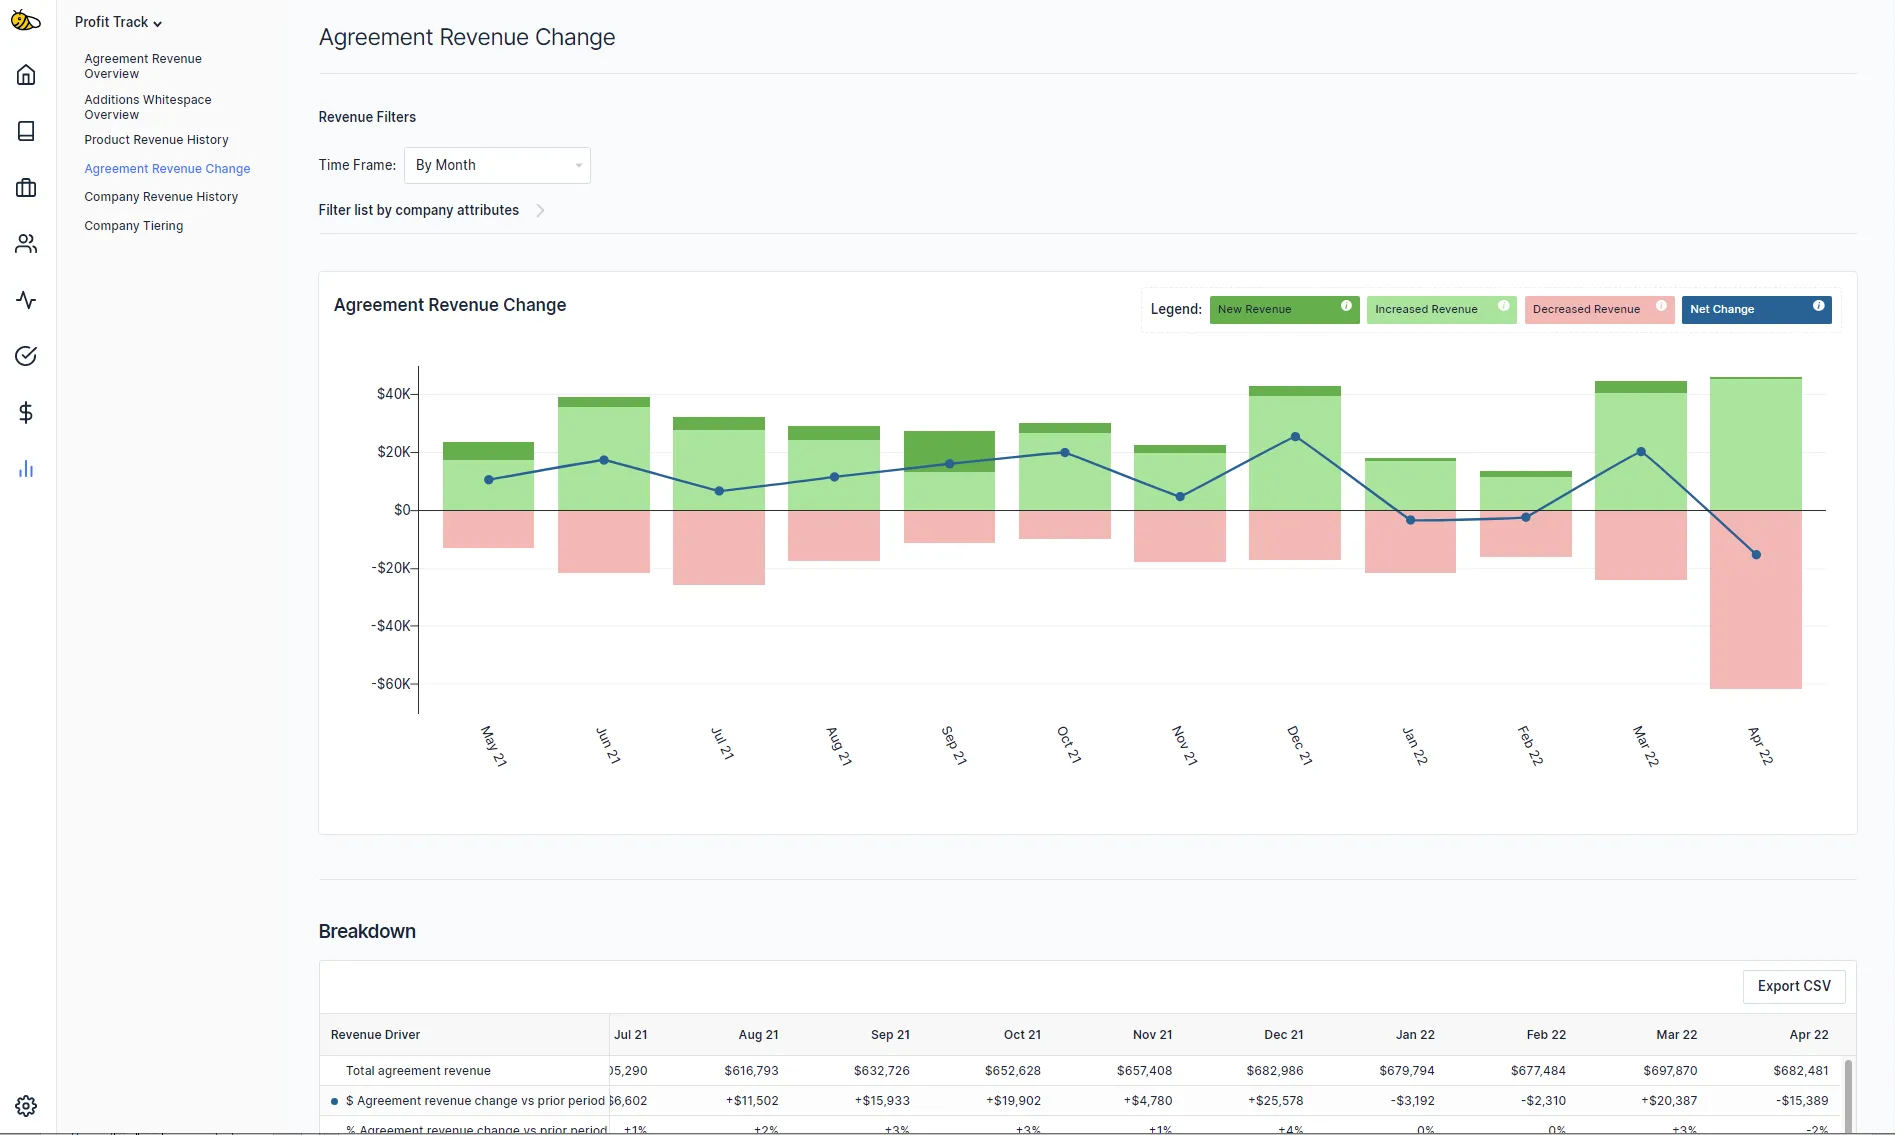Click the +$25,578 Dec 21 cell

(x=1275, y=1101)
